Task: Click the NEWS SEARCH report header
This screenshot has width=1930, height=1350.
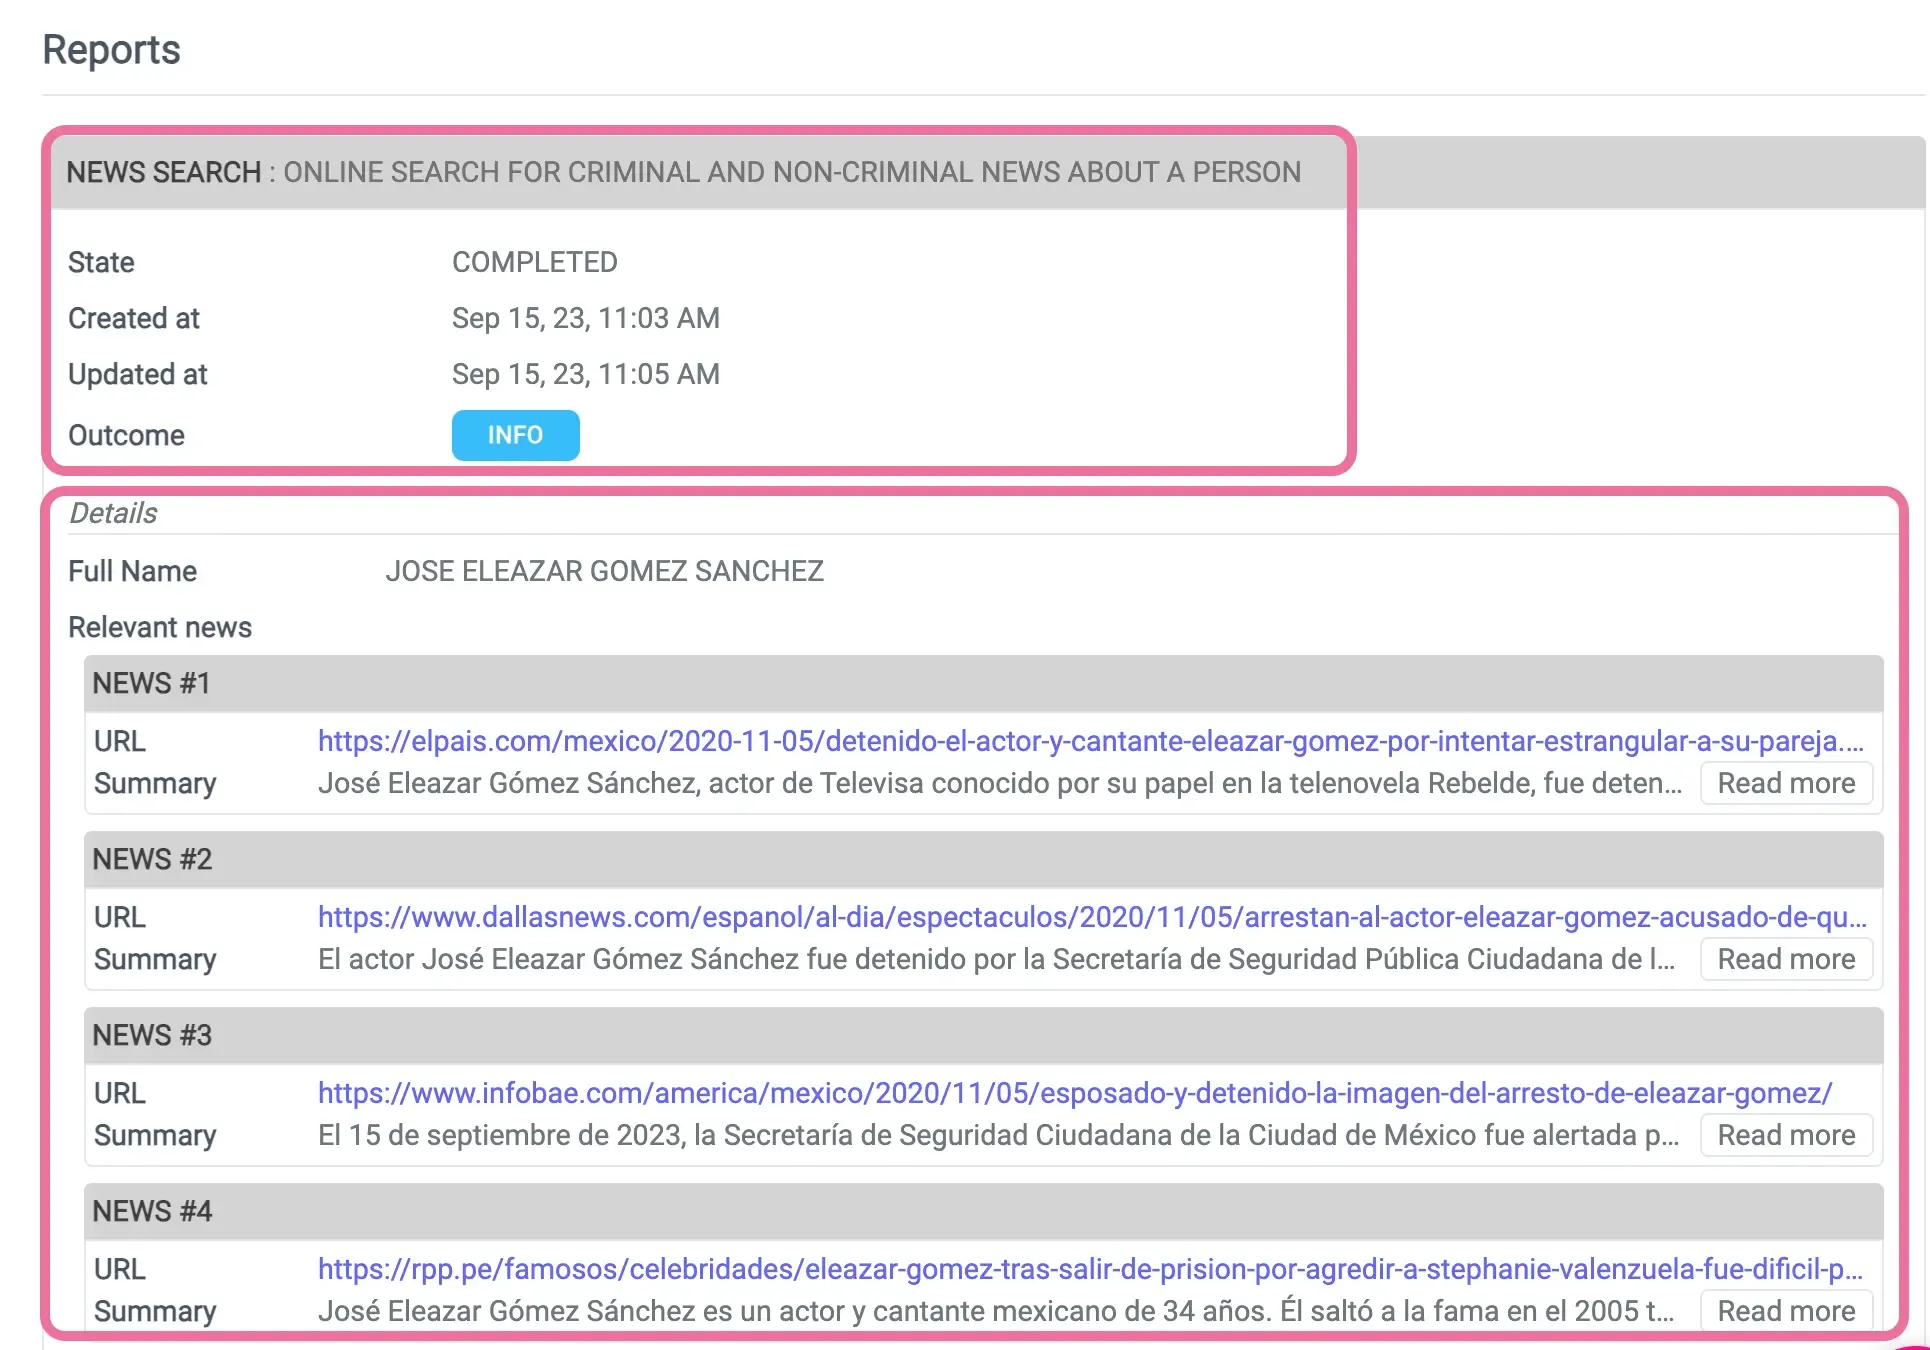Action: pyautogui.click(x=685, y=172)
